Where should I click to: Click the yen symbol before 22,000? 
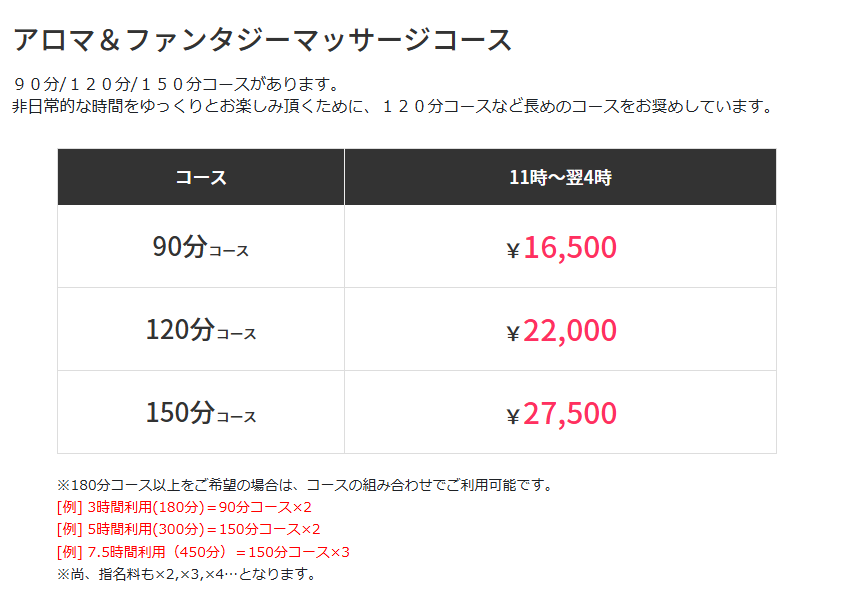pos(513,334)
